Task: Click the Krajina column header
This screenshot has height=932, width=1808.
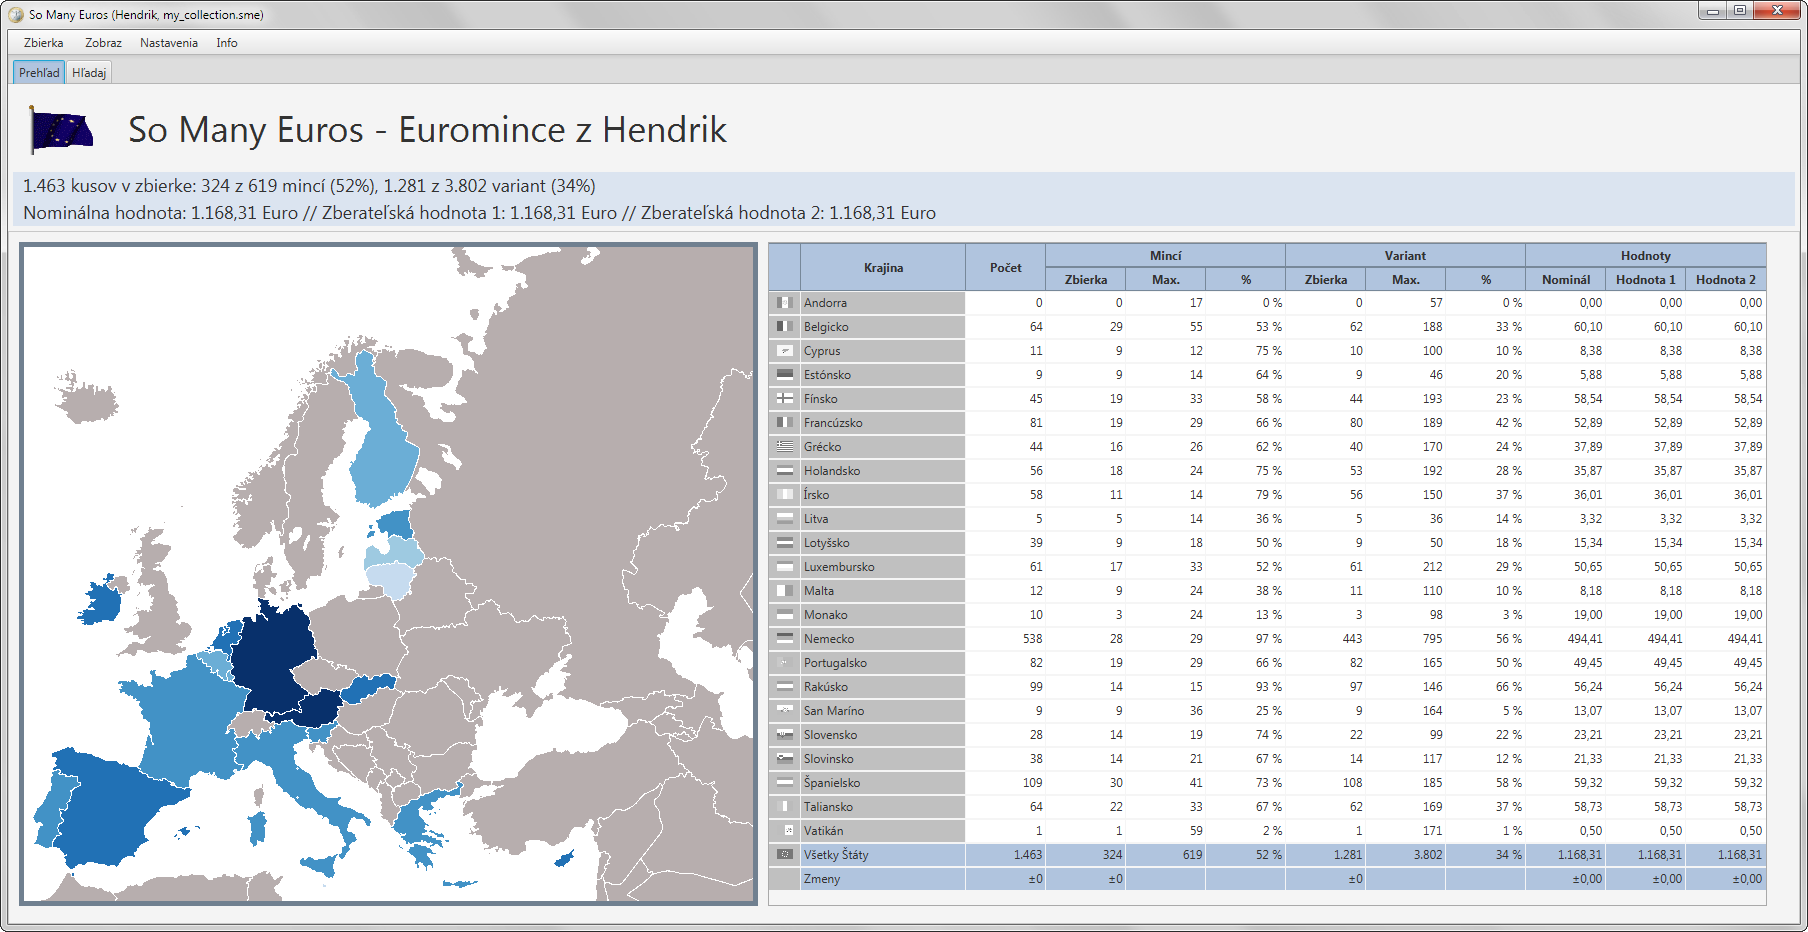Action: (883, 268)
